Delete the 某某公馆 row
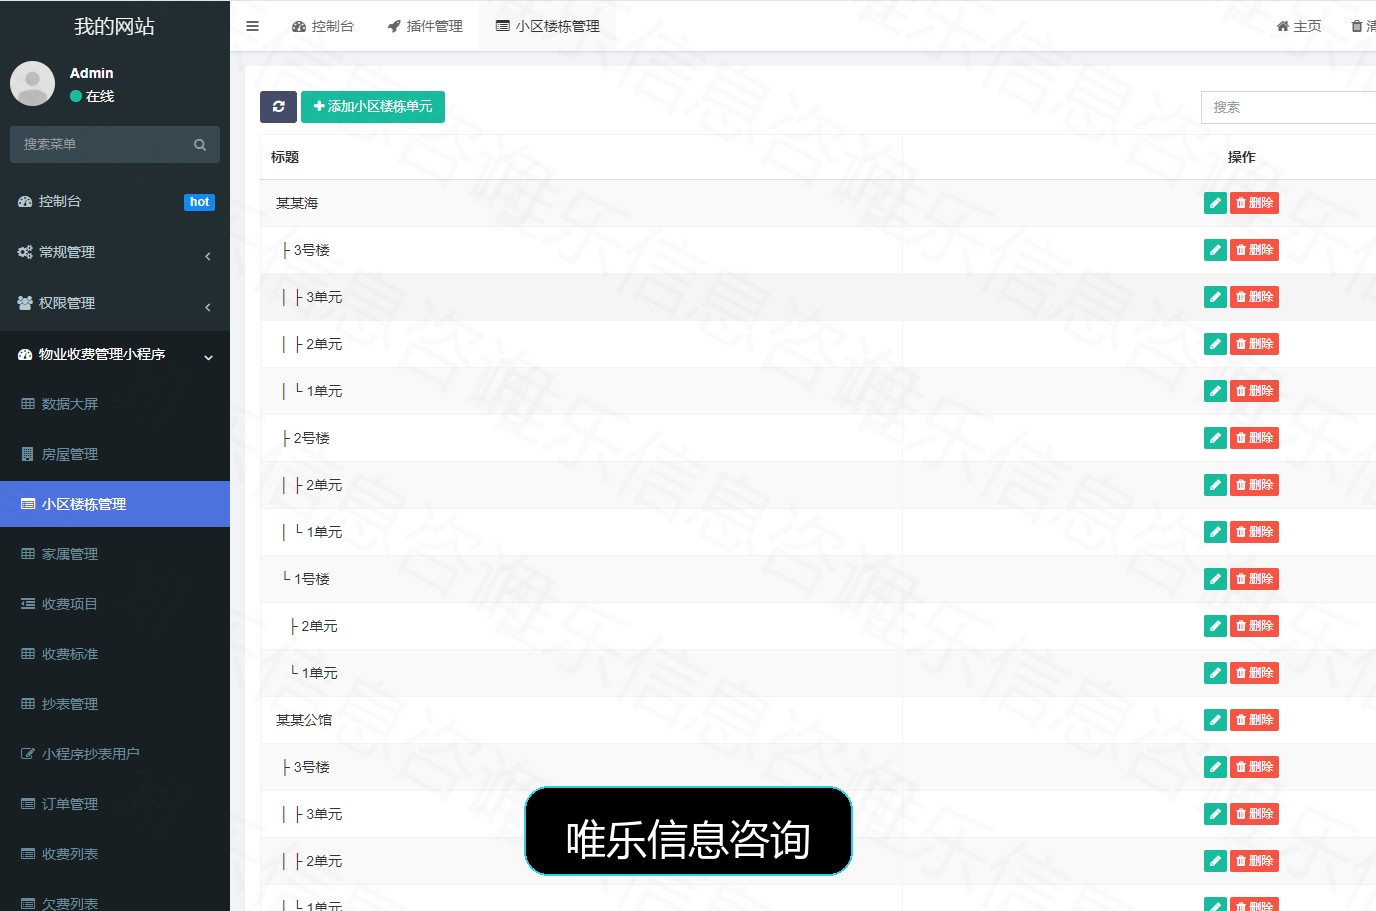1376x911 pixels. point(1254,720)
